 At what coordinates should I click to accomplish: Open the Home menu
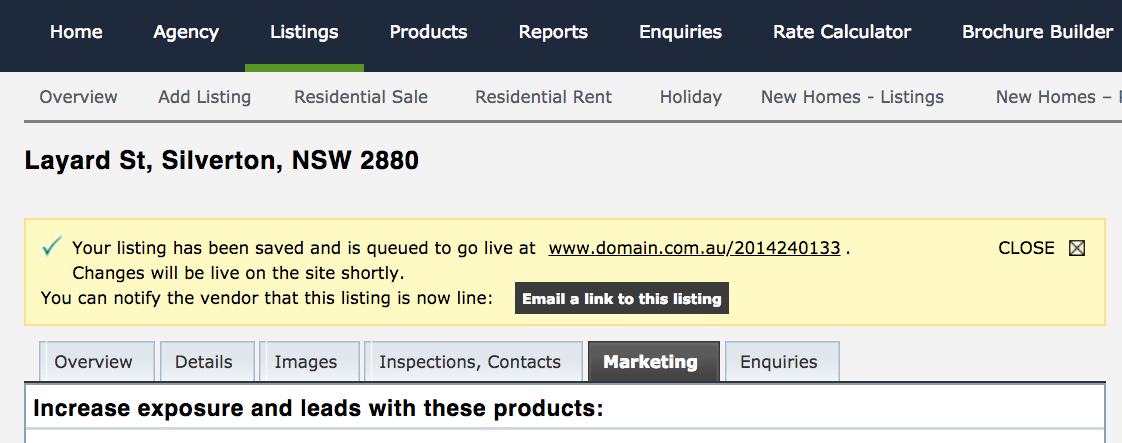pos(76,32)
